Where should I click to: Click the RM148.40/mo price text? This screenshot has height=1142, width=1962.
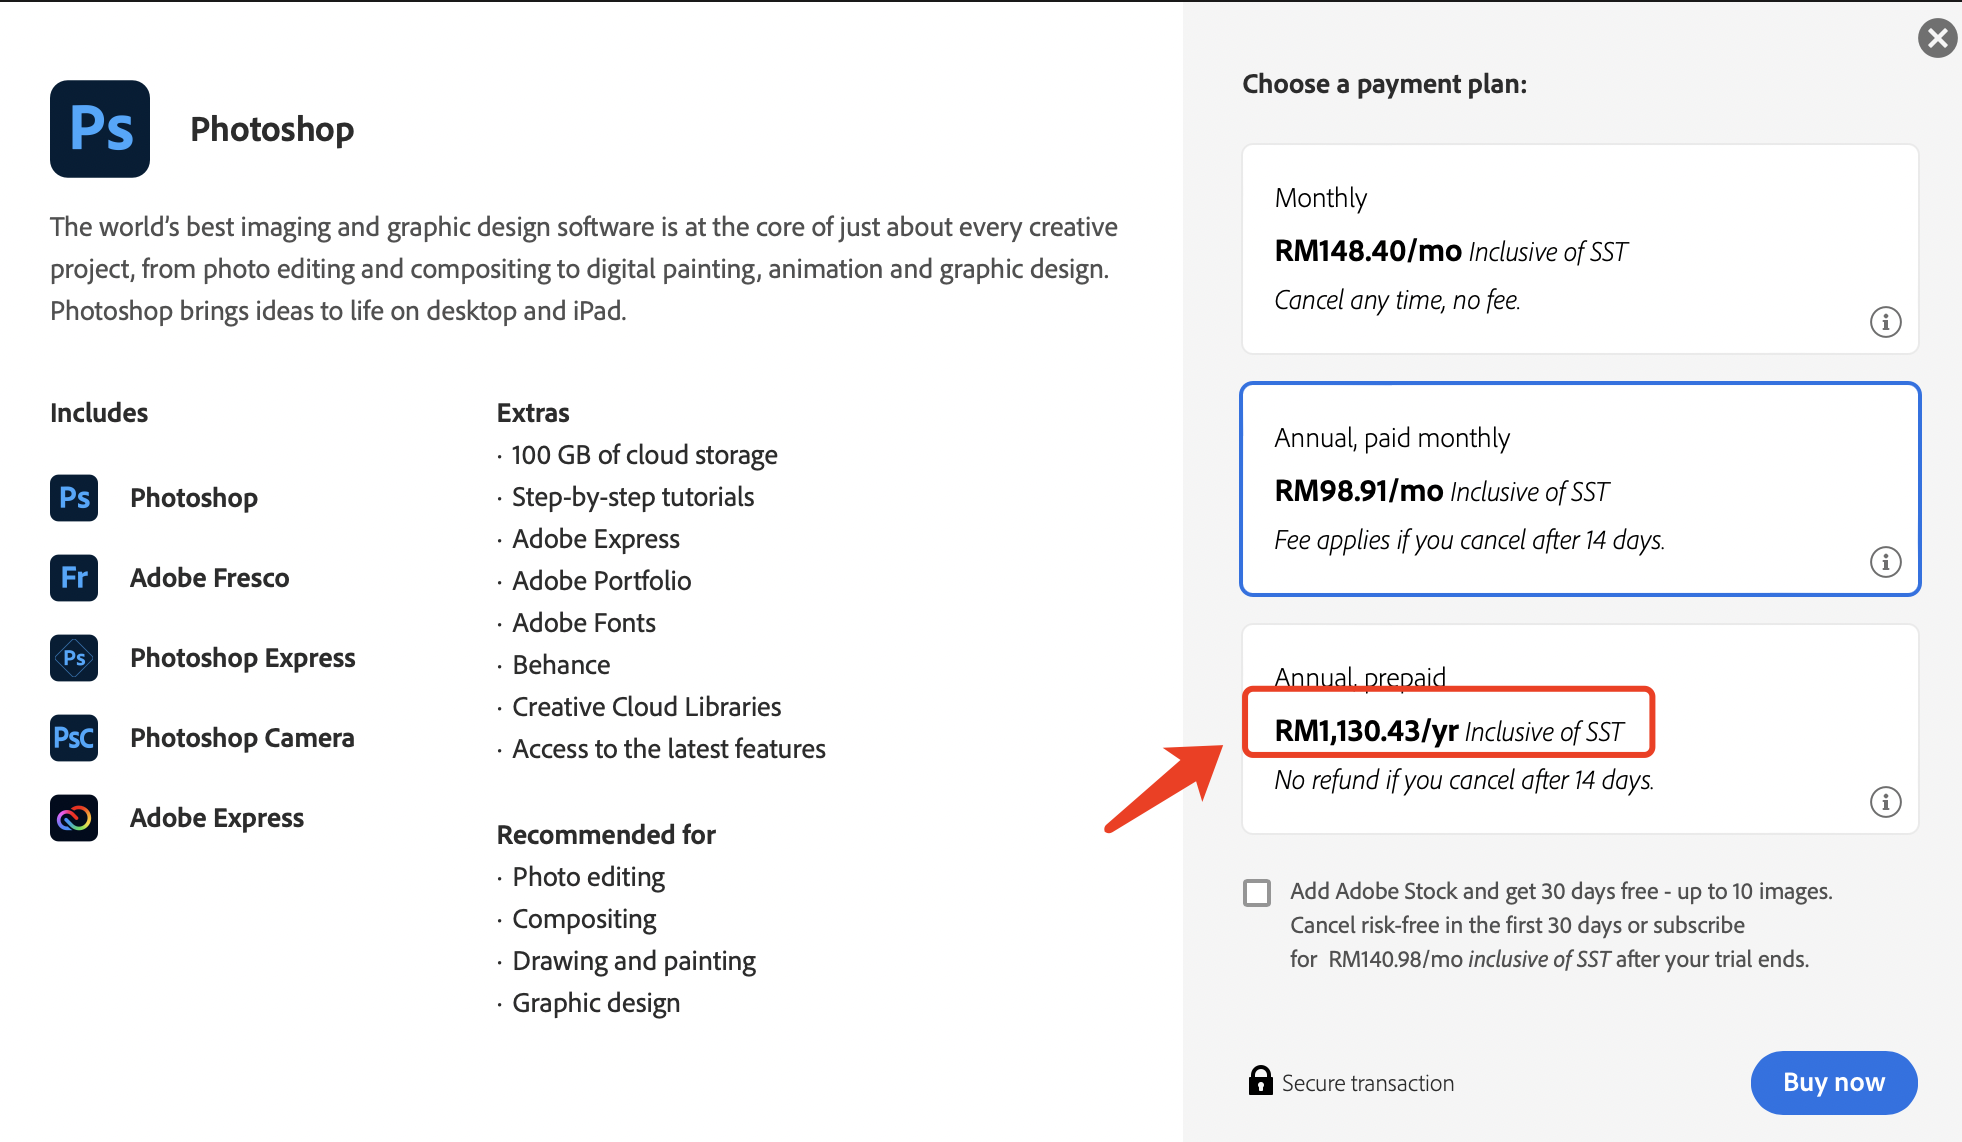pyautogui.click(x=1368, y=251)
